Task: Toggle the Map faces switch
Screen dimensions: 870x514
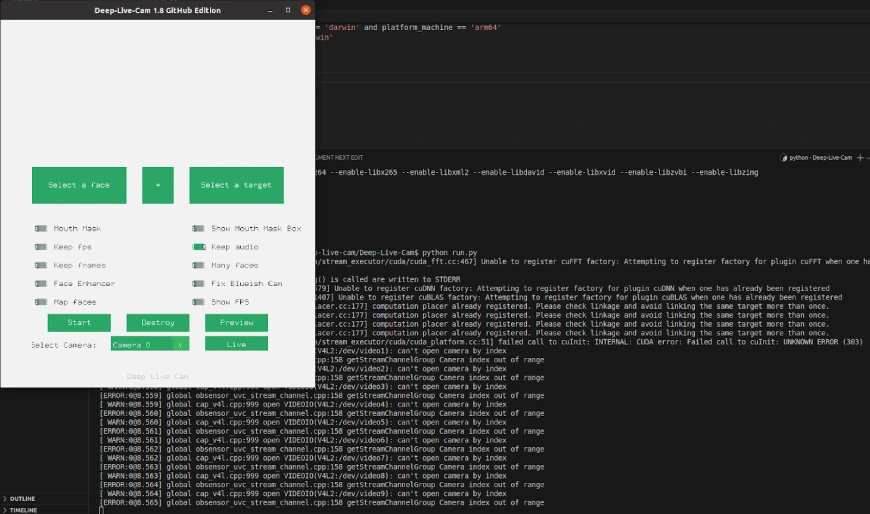Action: [x=41, y=302]
